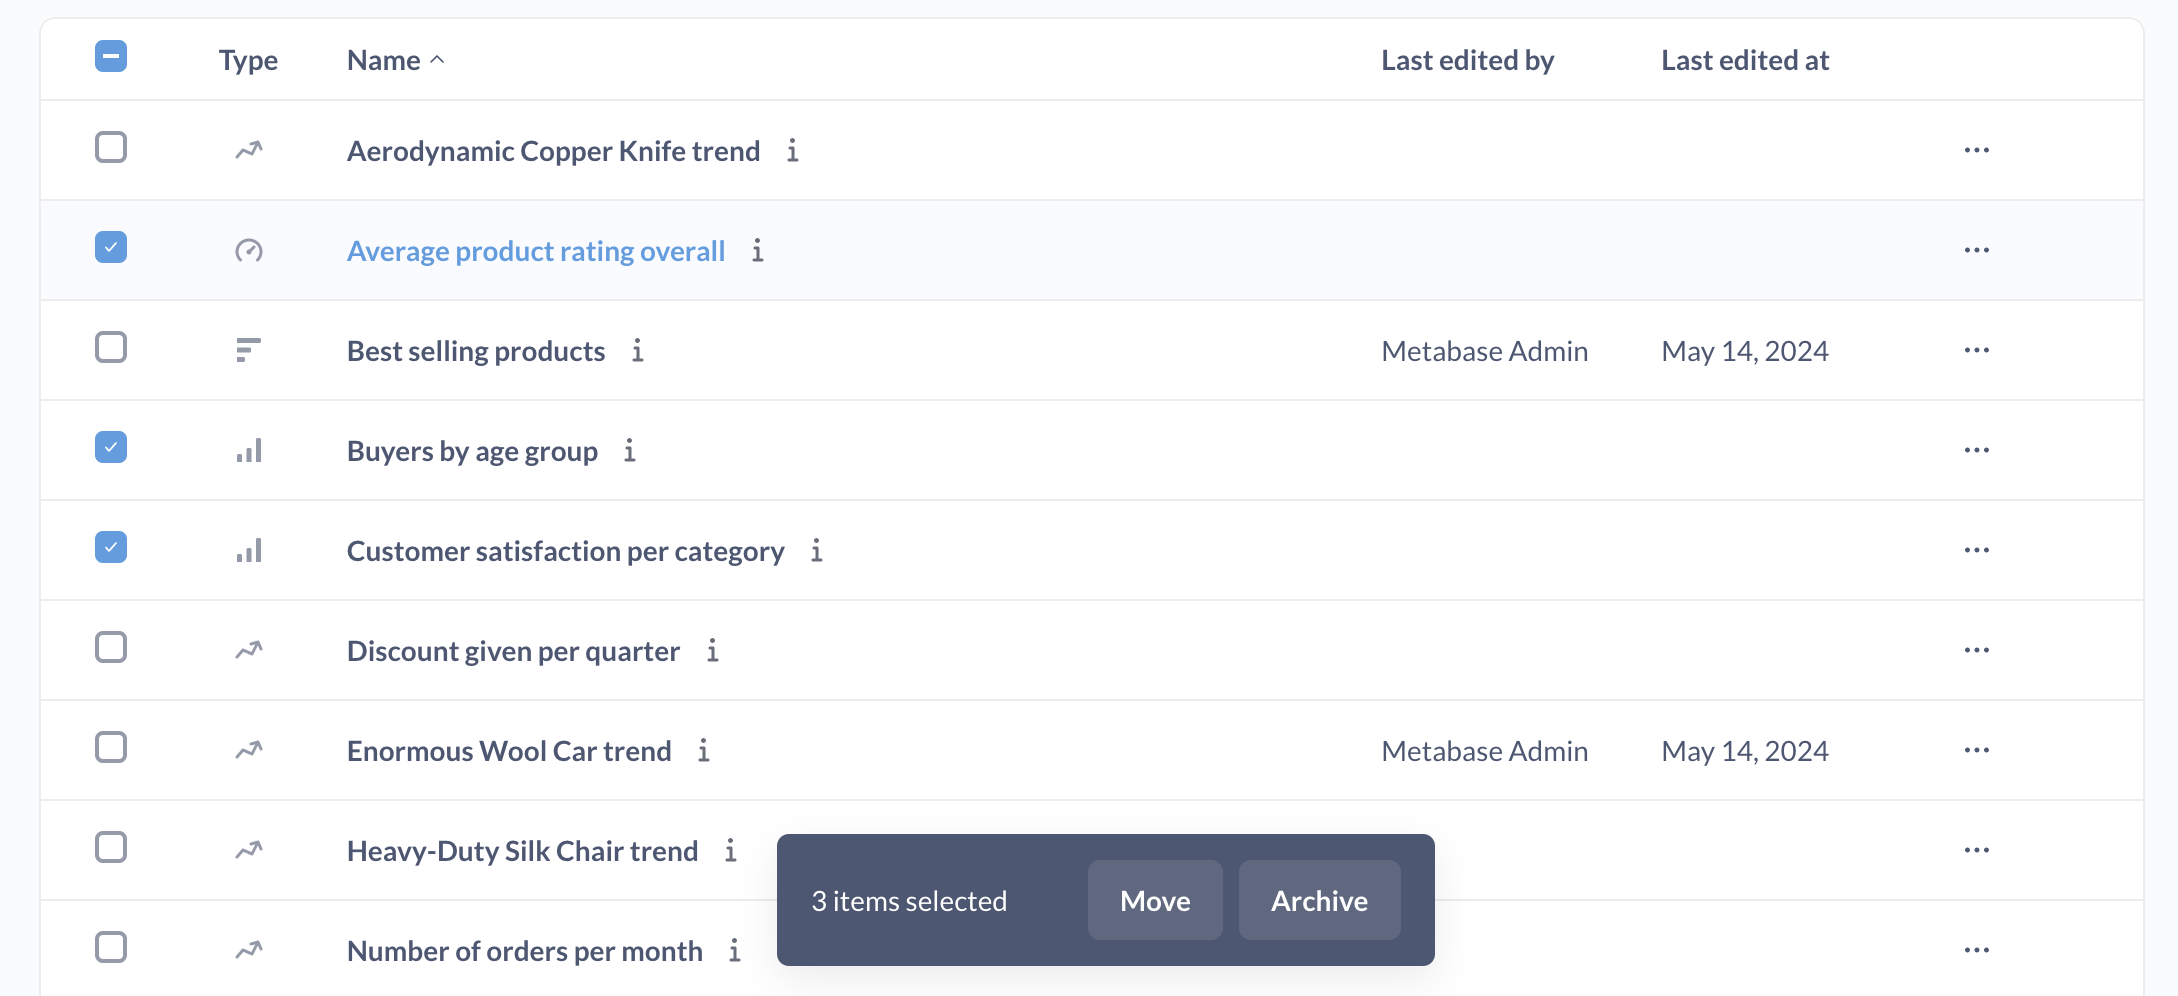Select the Number of orders per month checkbox
This screenshot has height=996, width=2178.
pos(111,946)
